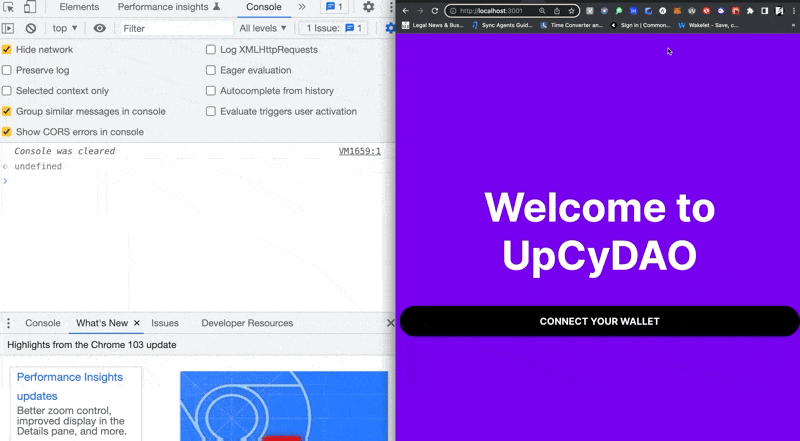Show the console sidebar panel icon
The image size is (800, 441).
(x=8, y=28)
